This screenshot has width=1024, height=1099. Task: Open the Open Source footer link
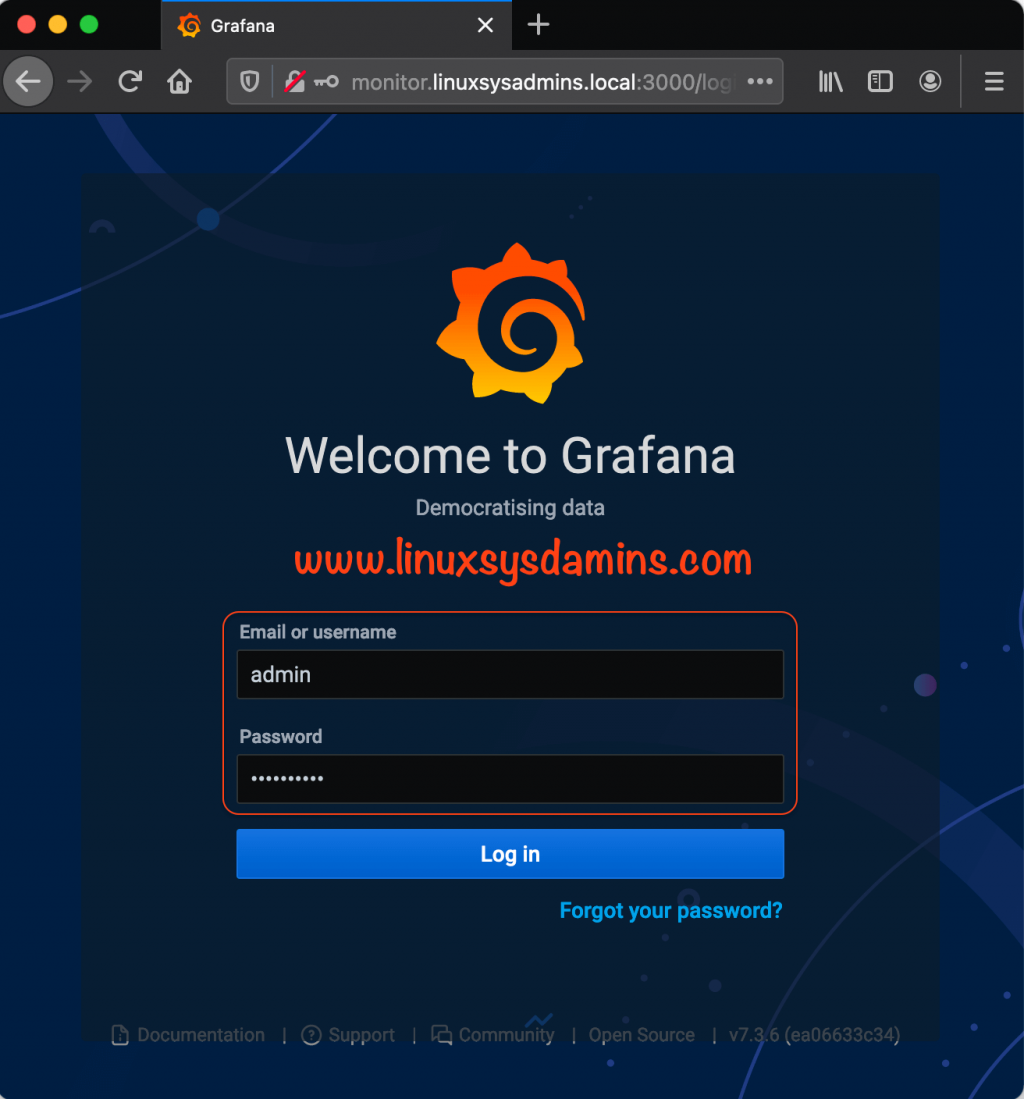point(641,1035)
